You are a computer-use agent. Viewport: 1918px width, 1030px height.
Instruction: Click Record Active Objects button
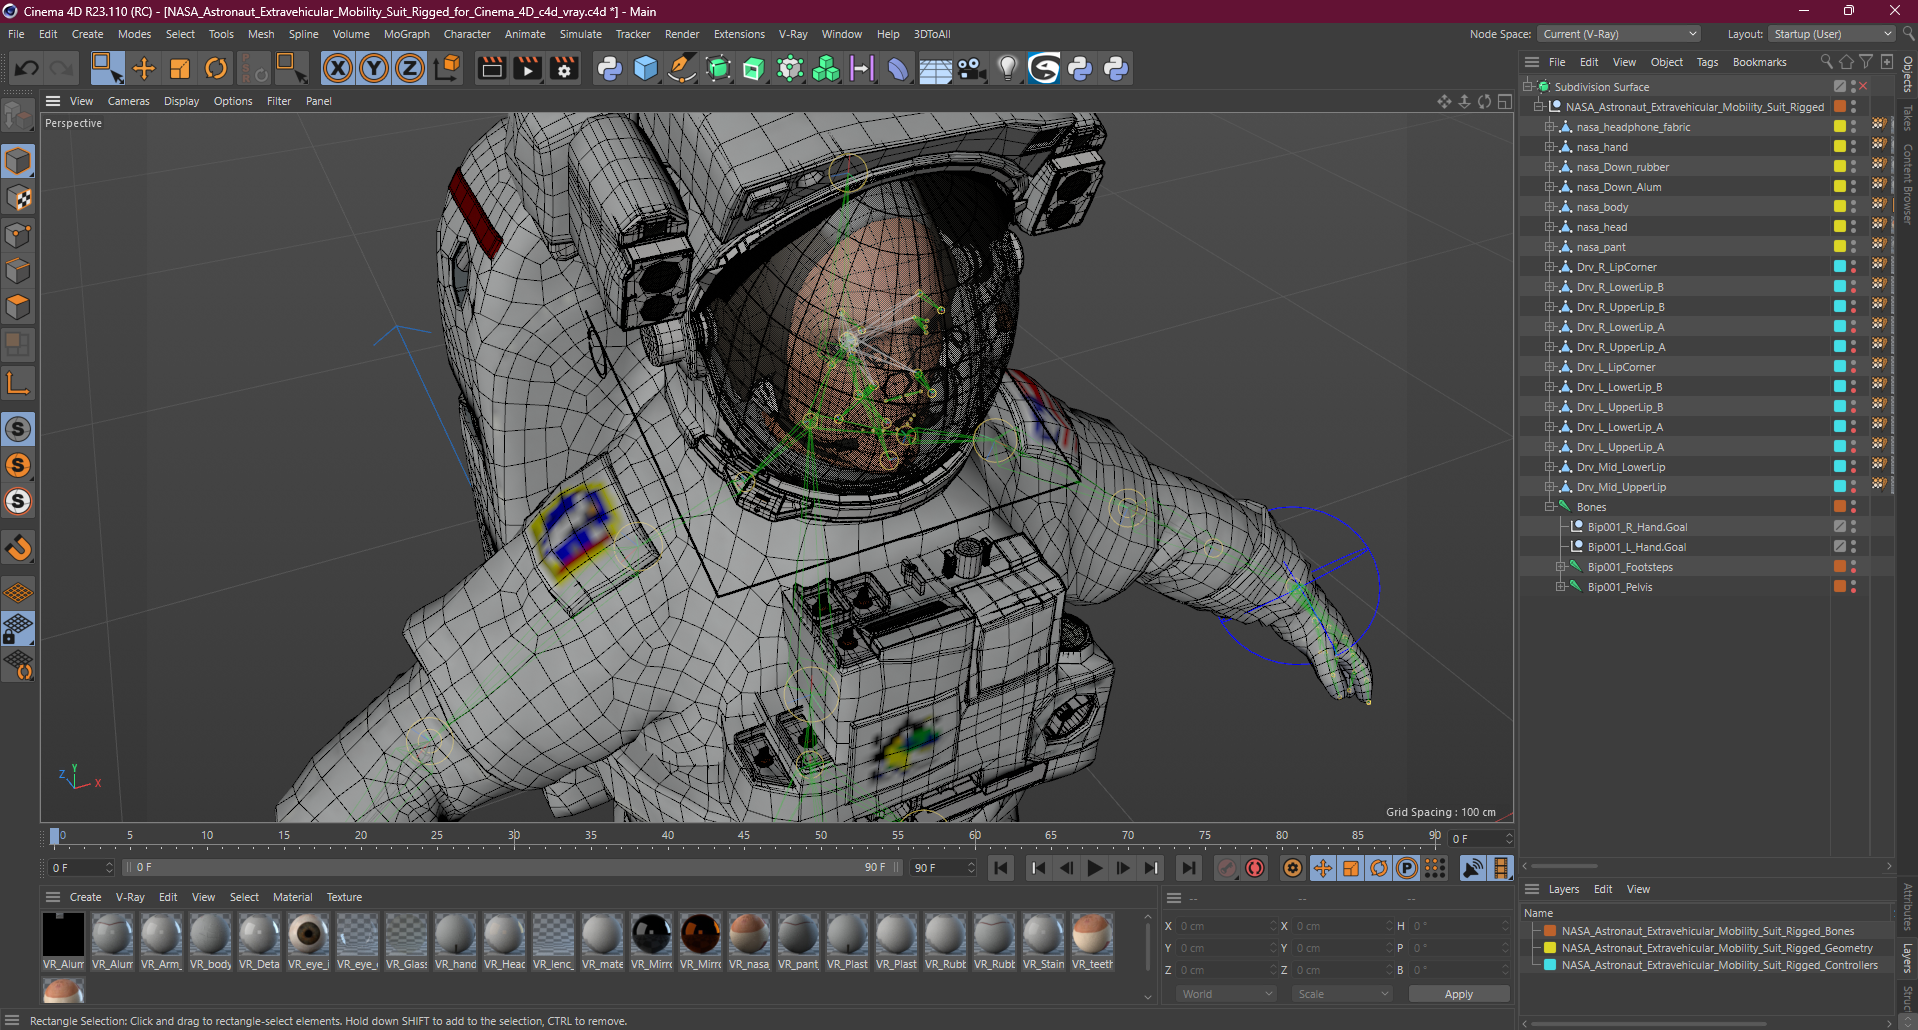click(1228, 868)
